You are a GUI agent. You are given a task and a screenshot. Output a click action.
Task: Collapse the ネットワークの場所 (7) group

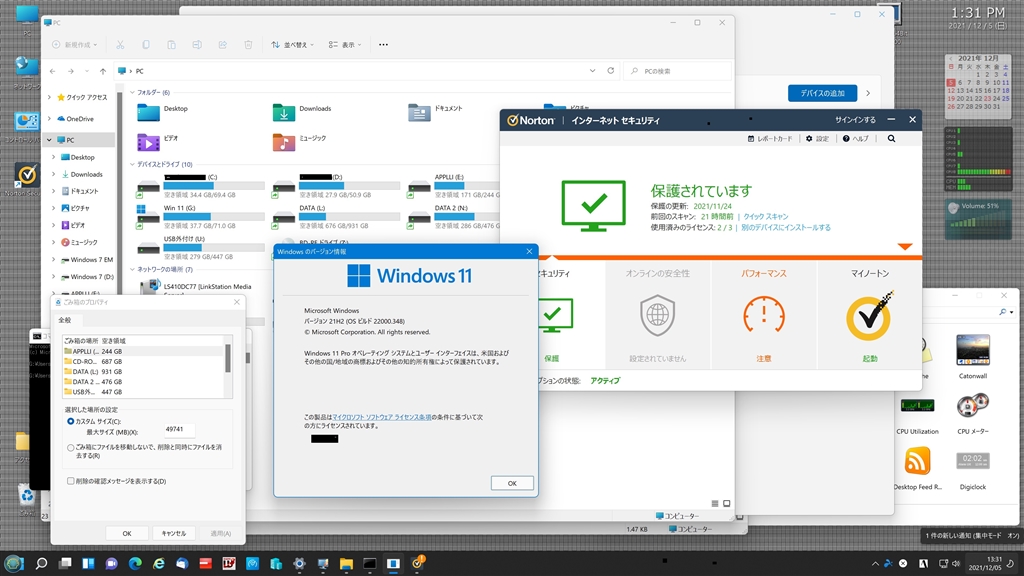pos(133,269)
